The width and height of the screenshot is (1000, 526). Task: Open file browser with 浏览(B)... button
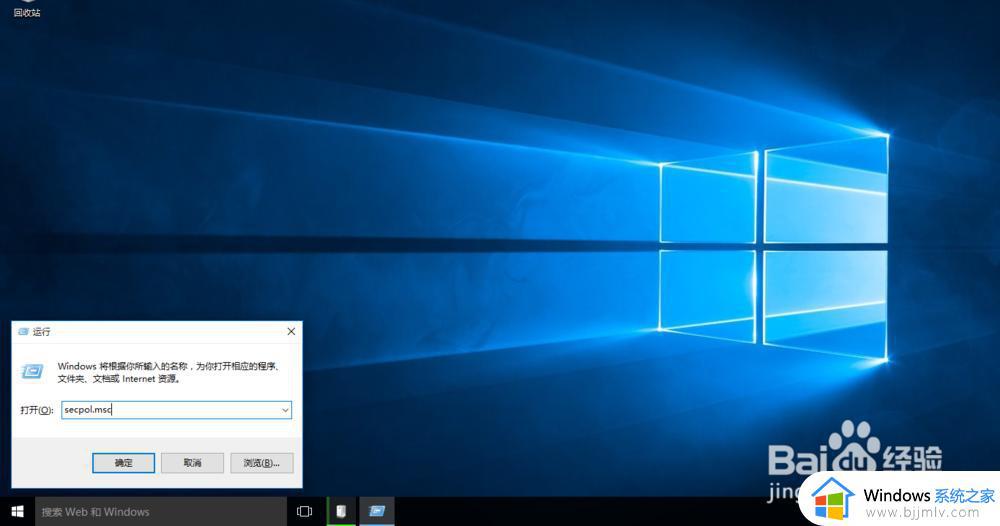coord(261,463)
